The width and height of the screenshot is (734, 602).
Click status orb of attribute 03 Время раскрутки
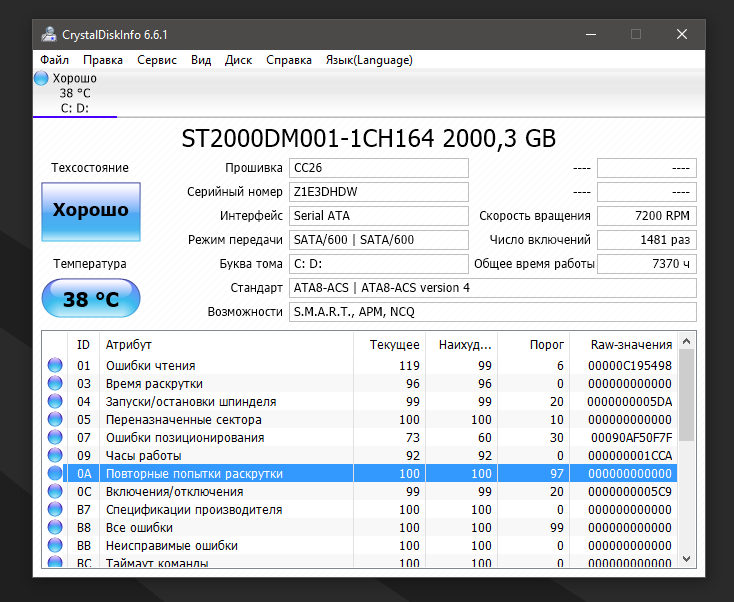coord(55,383)
